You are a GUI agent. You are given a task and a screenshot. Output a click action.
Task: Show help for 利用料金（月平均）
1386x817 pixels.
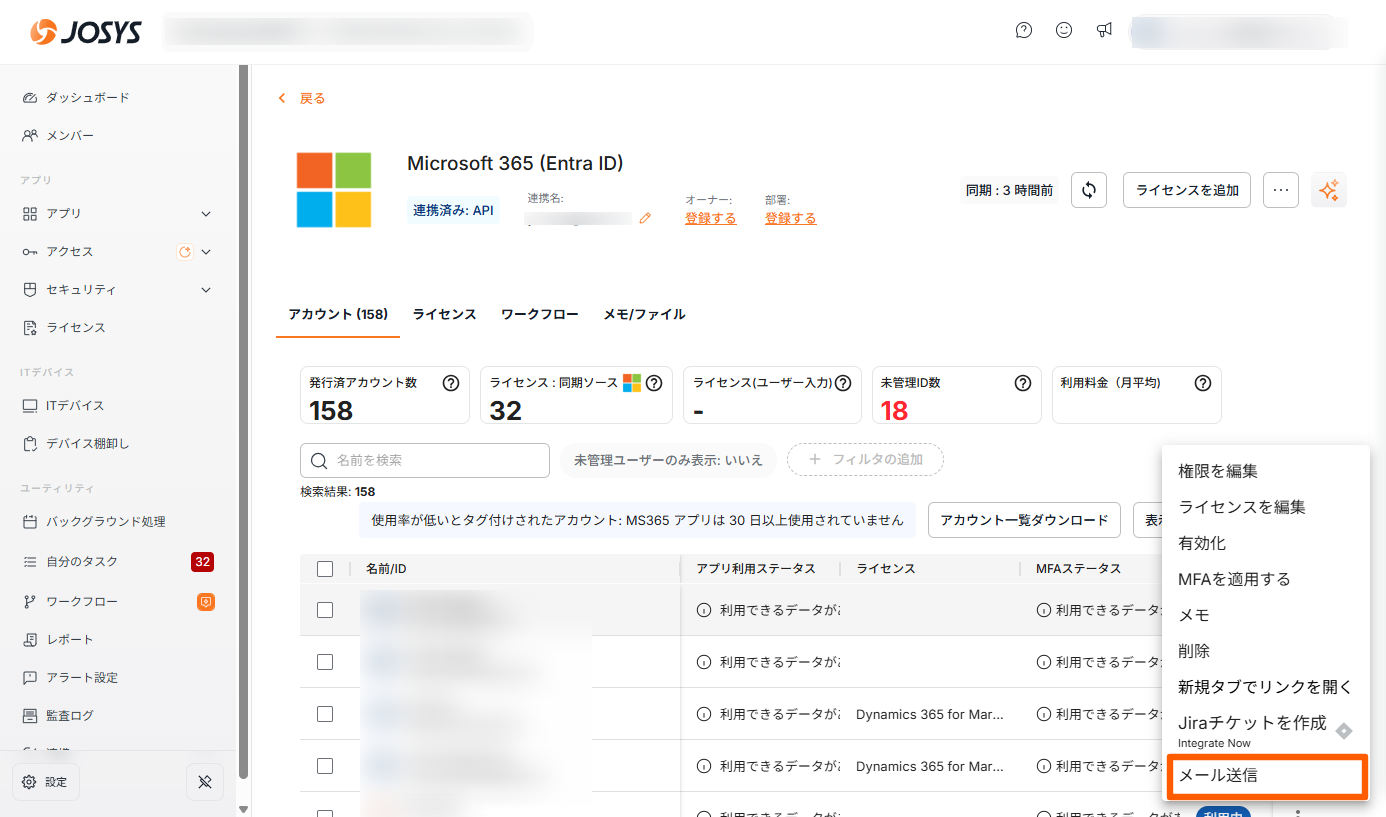1203,382
